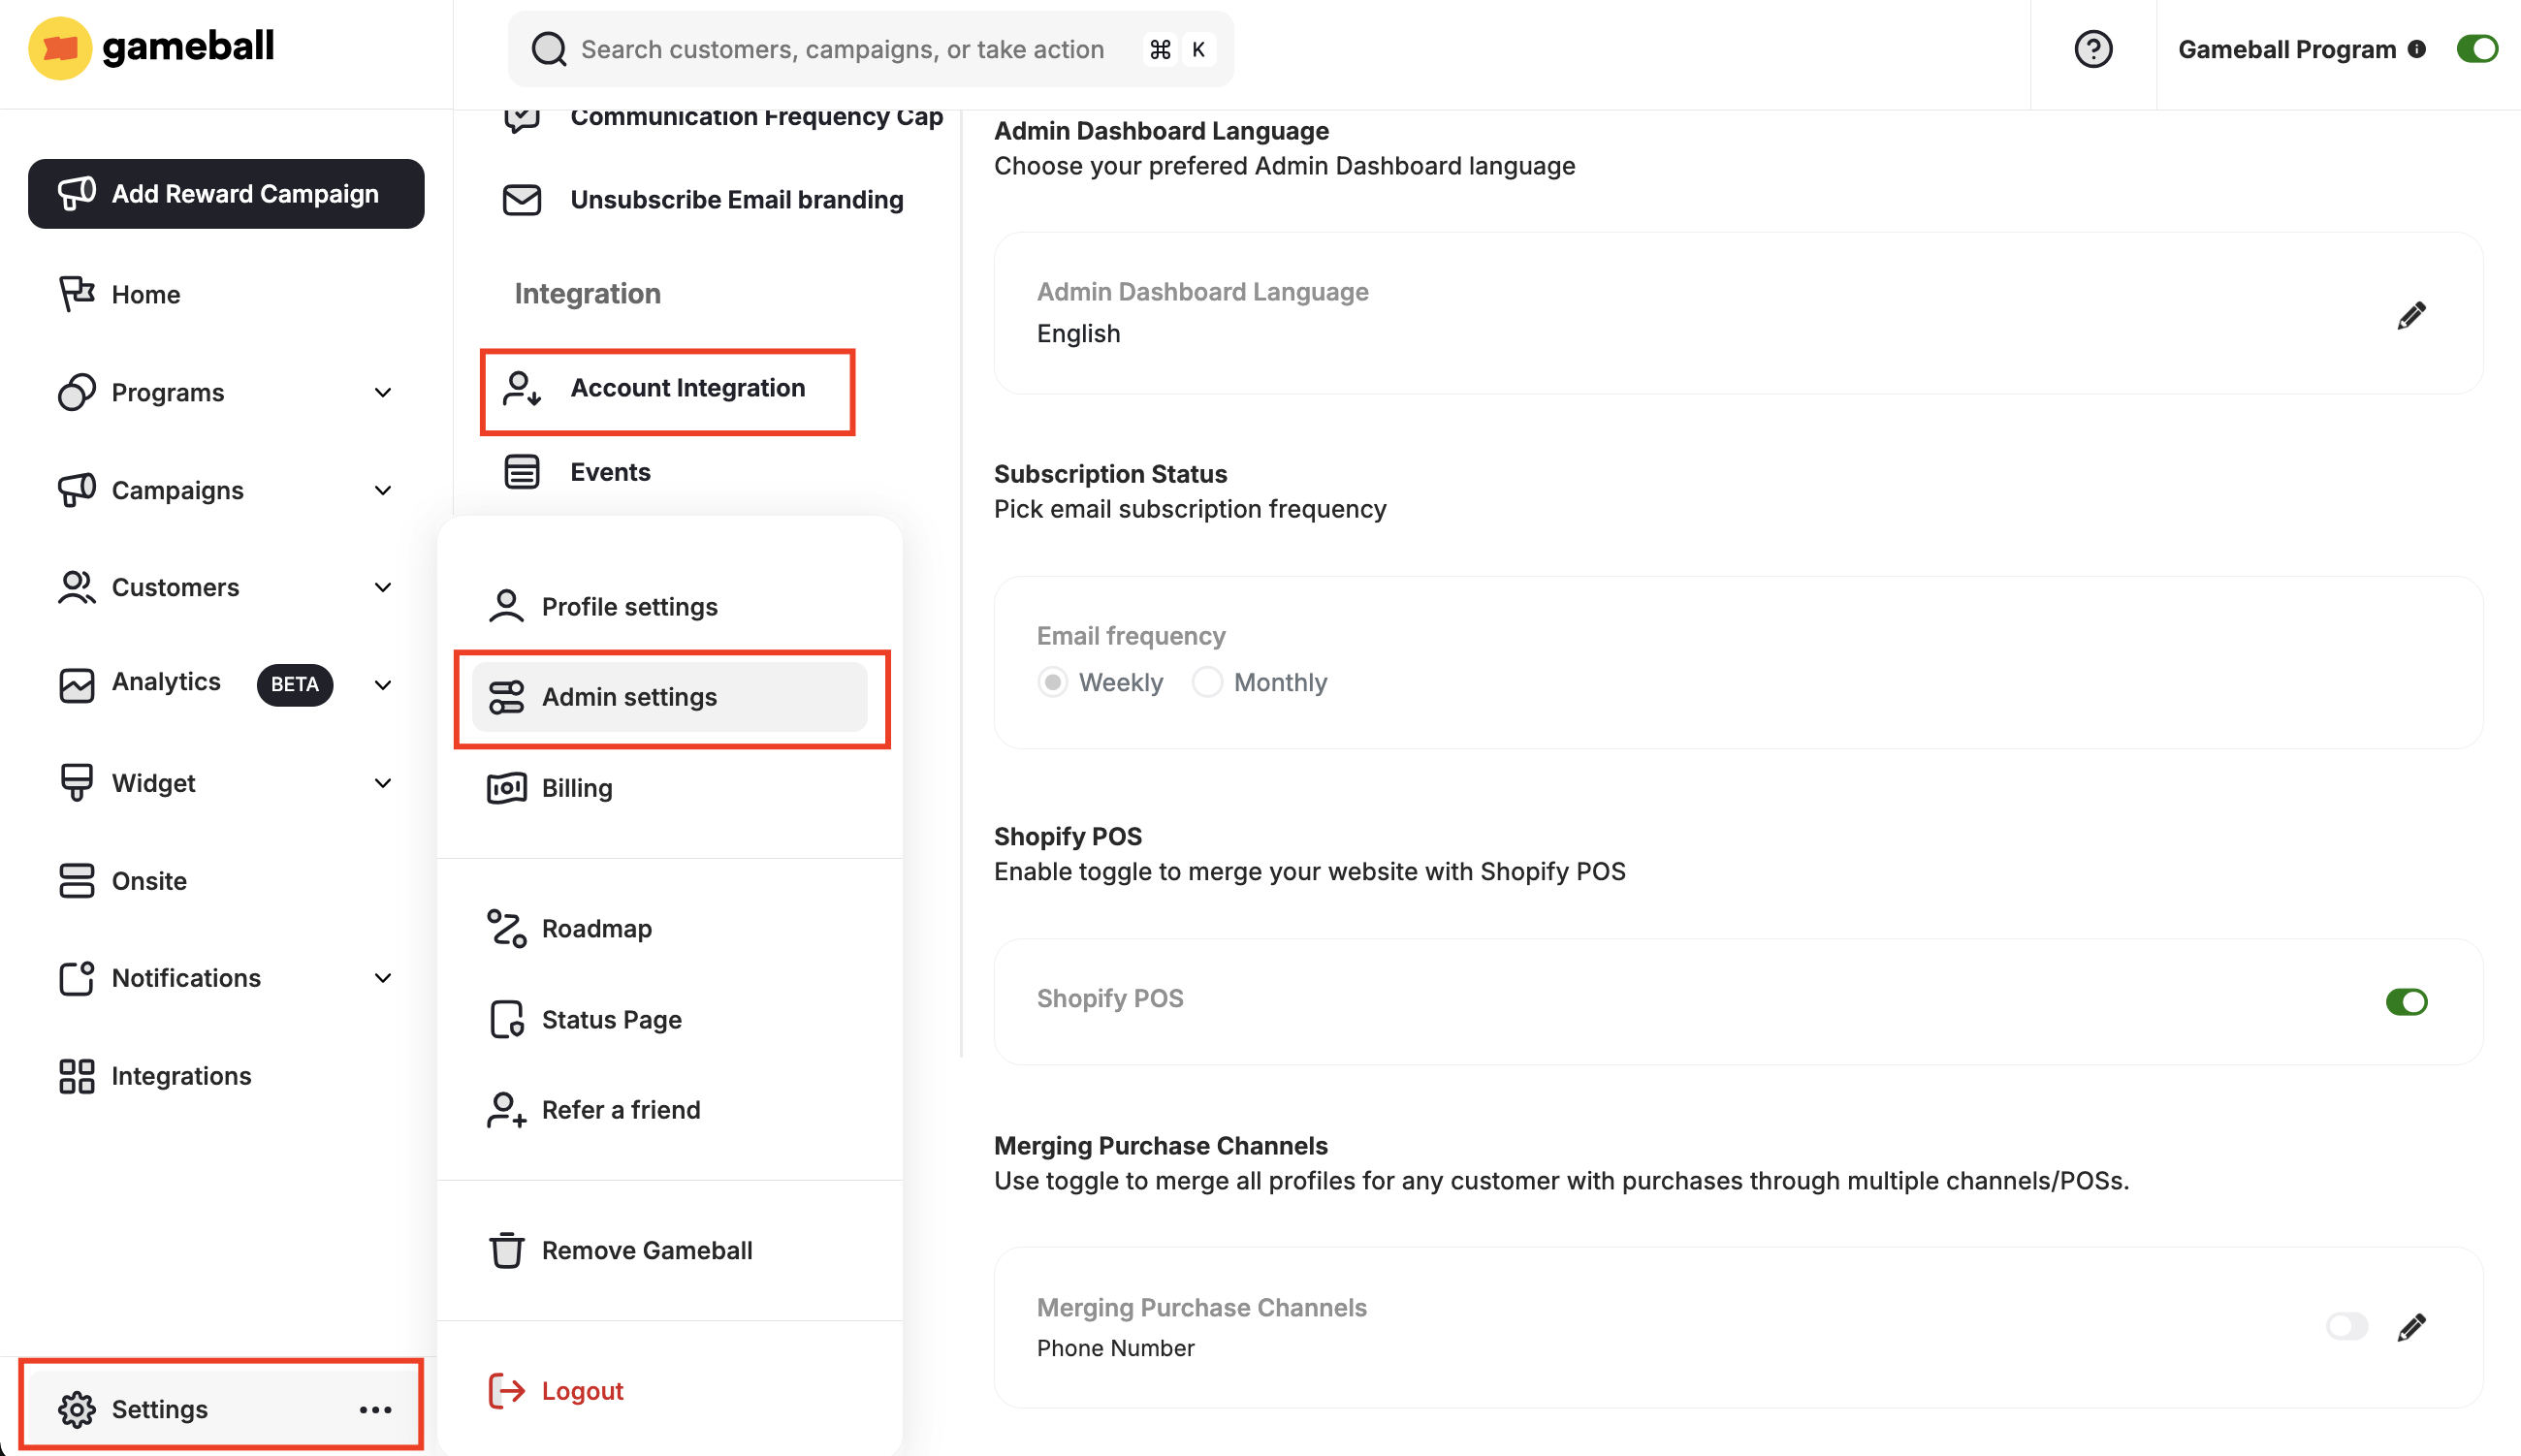Select the Refer a friend icon
This screenshot has width=2521, height=1456.
[x=506, y=1109]
